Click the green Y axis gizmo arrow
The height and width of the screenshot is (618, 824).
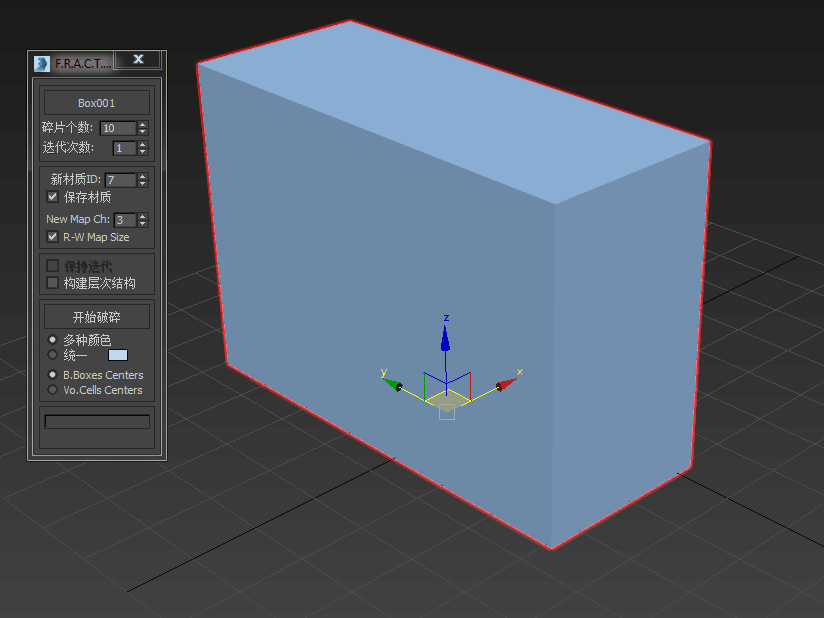[x=394, y=382]
